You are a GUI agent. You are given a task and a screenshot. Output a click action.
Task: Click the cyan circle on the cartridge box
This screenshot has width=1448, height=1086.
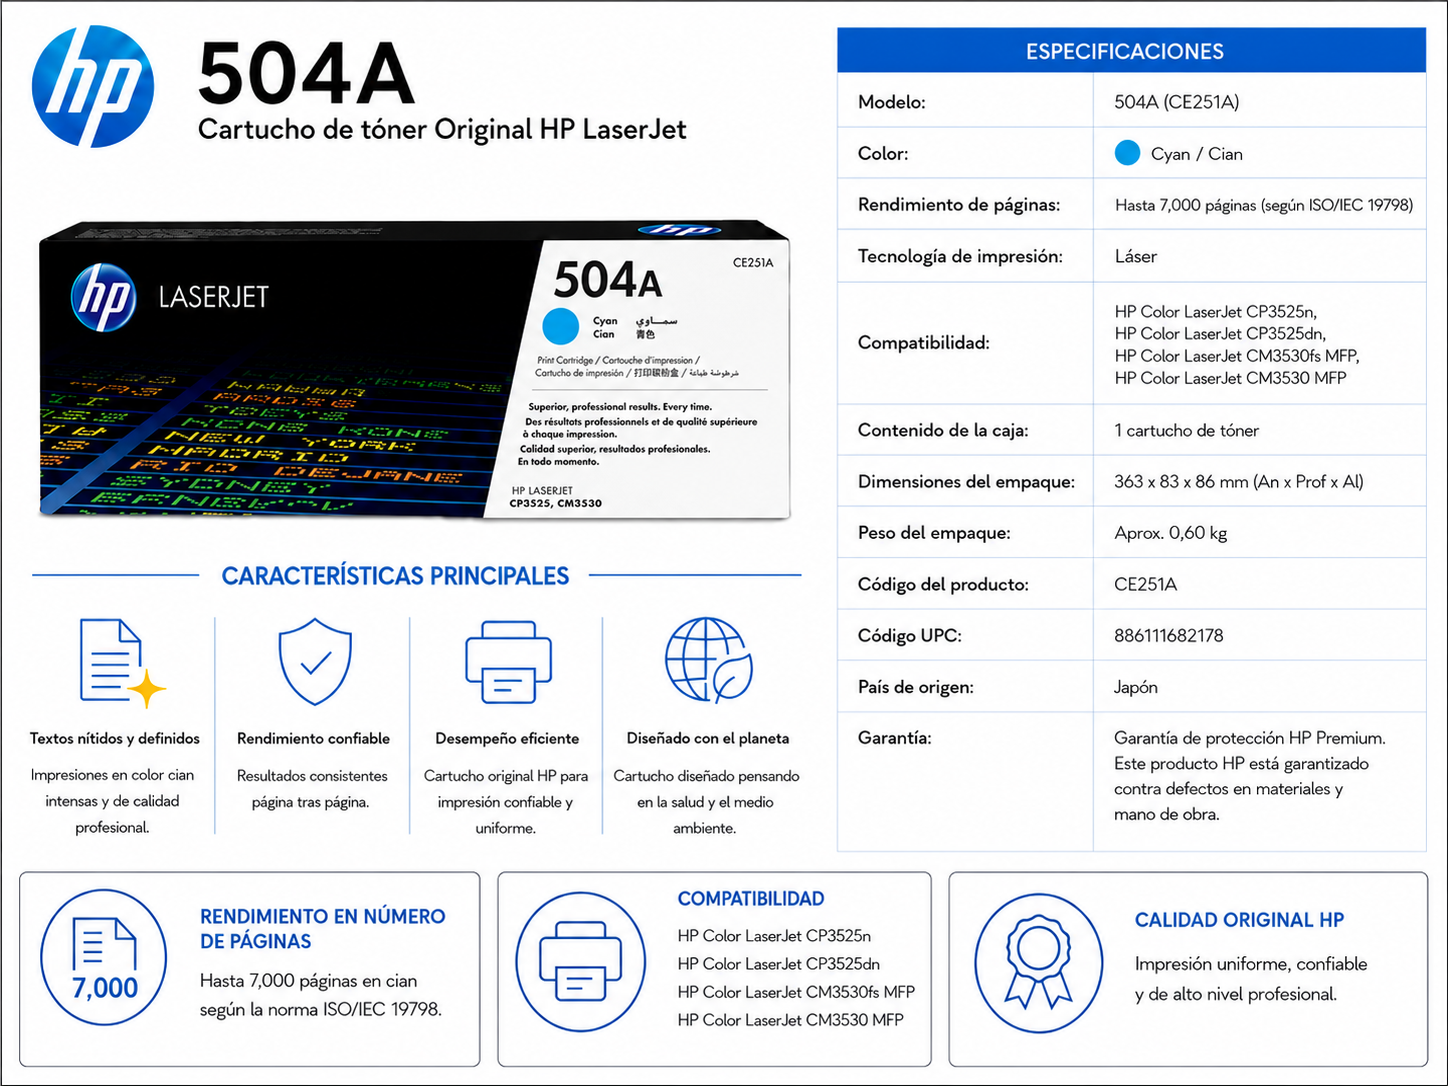point(560,326)
